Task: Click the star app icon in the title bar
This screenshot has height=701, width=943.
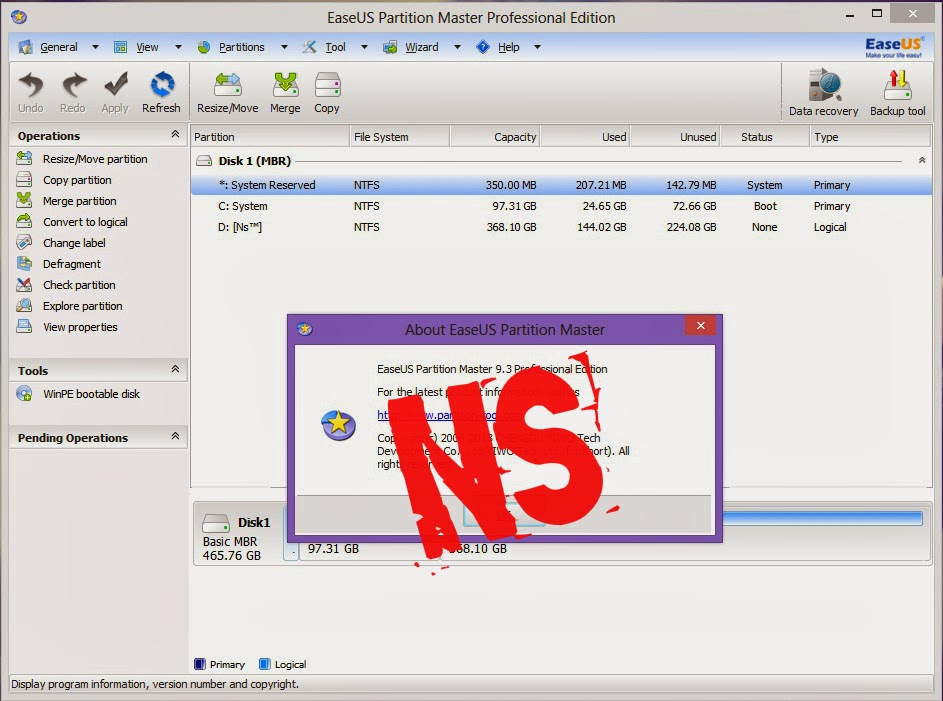Action: pyautogui.click(x=19, y=16)
